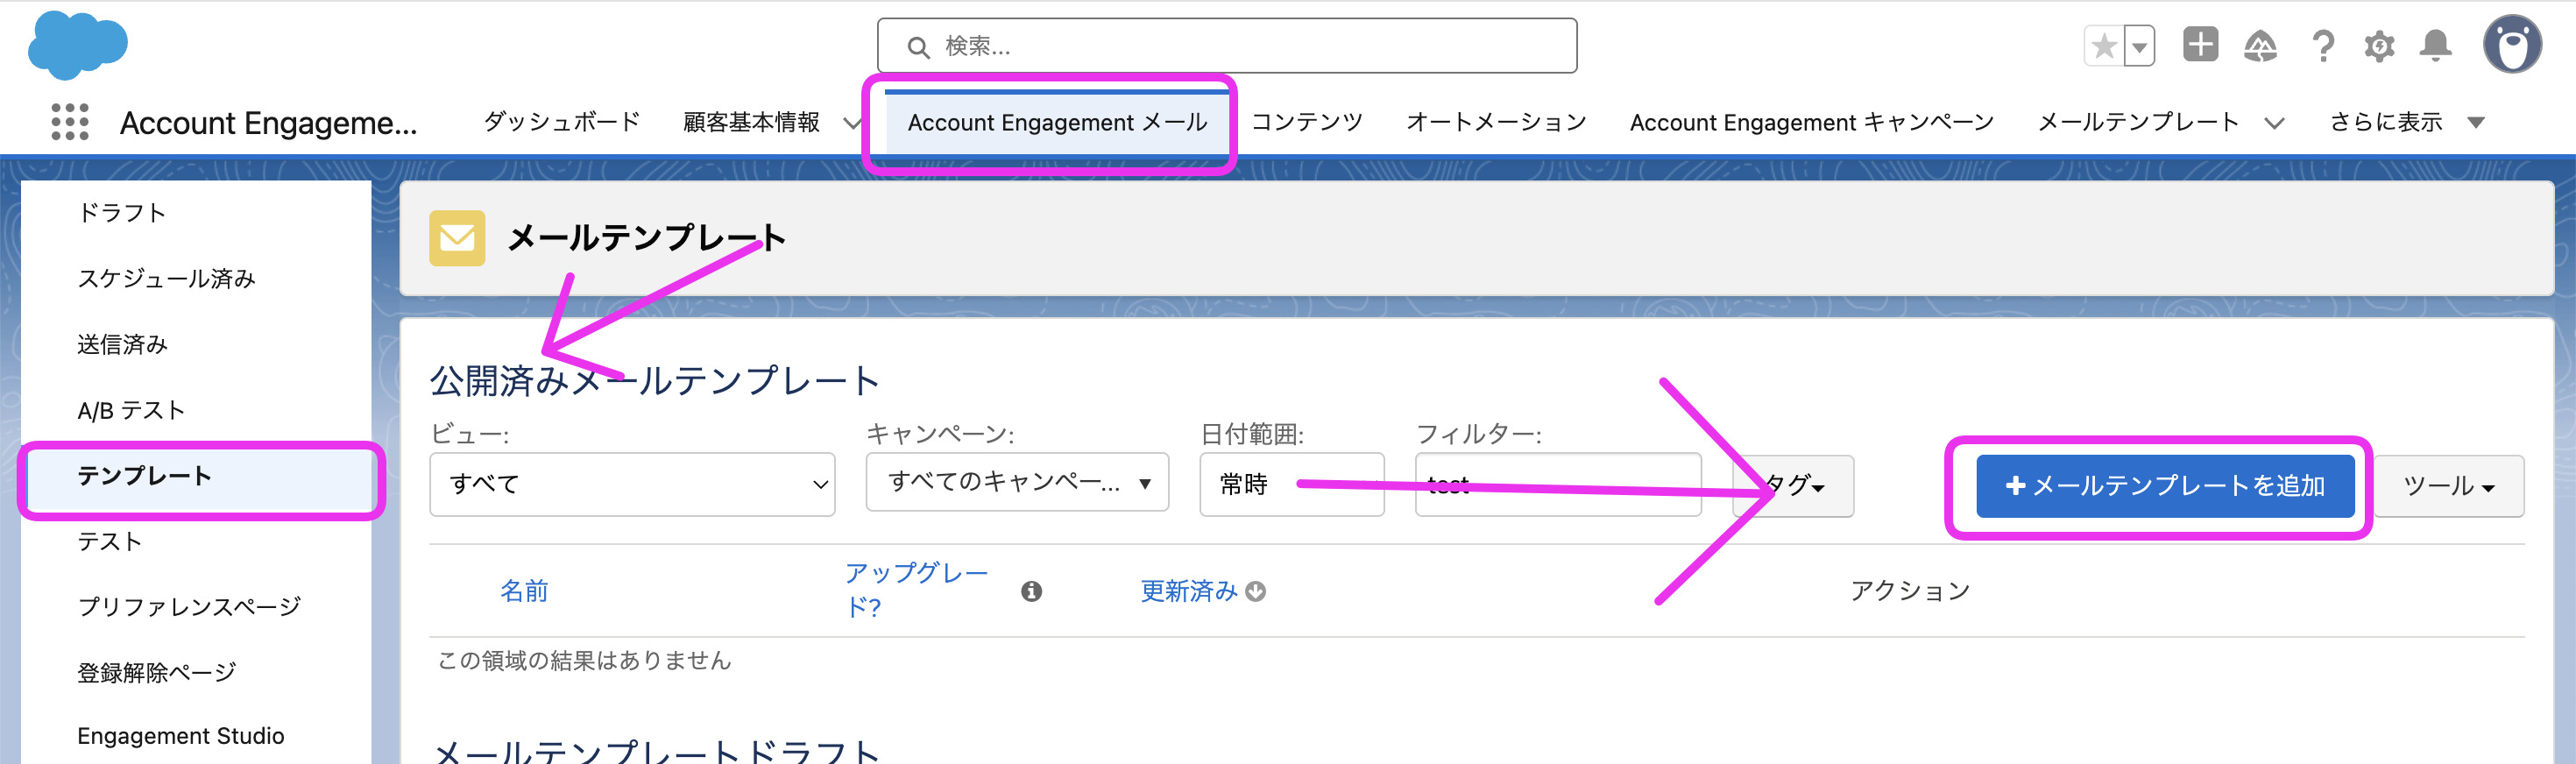Open the notifications bell
The width and height of the screenshot is (2576, 764).
click(x=2435, y=46)
